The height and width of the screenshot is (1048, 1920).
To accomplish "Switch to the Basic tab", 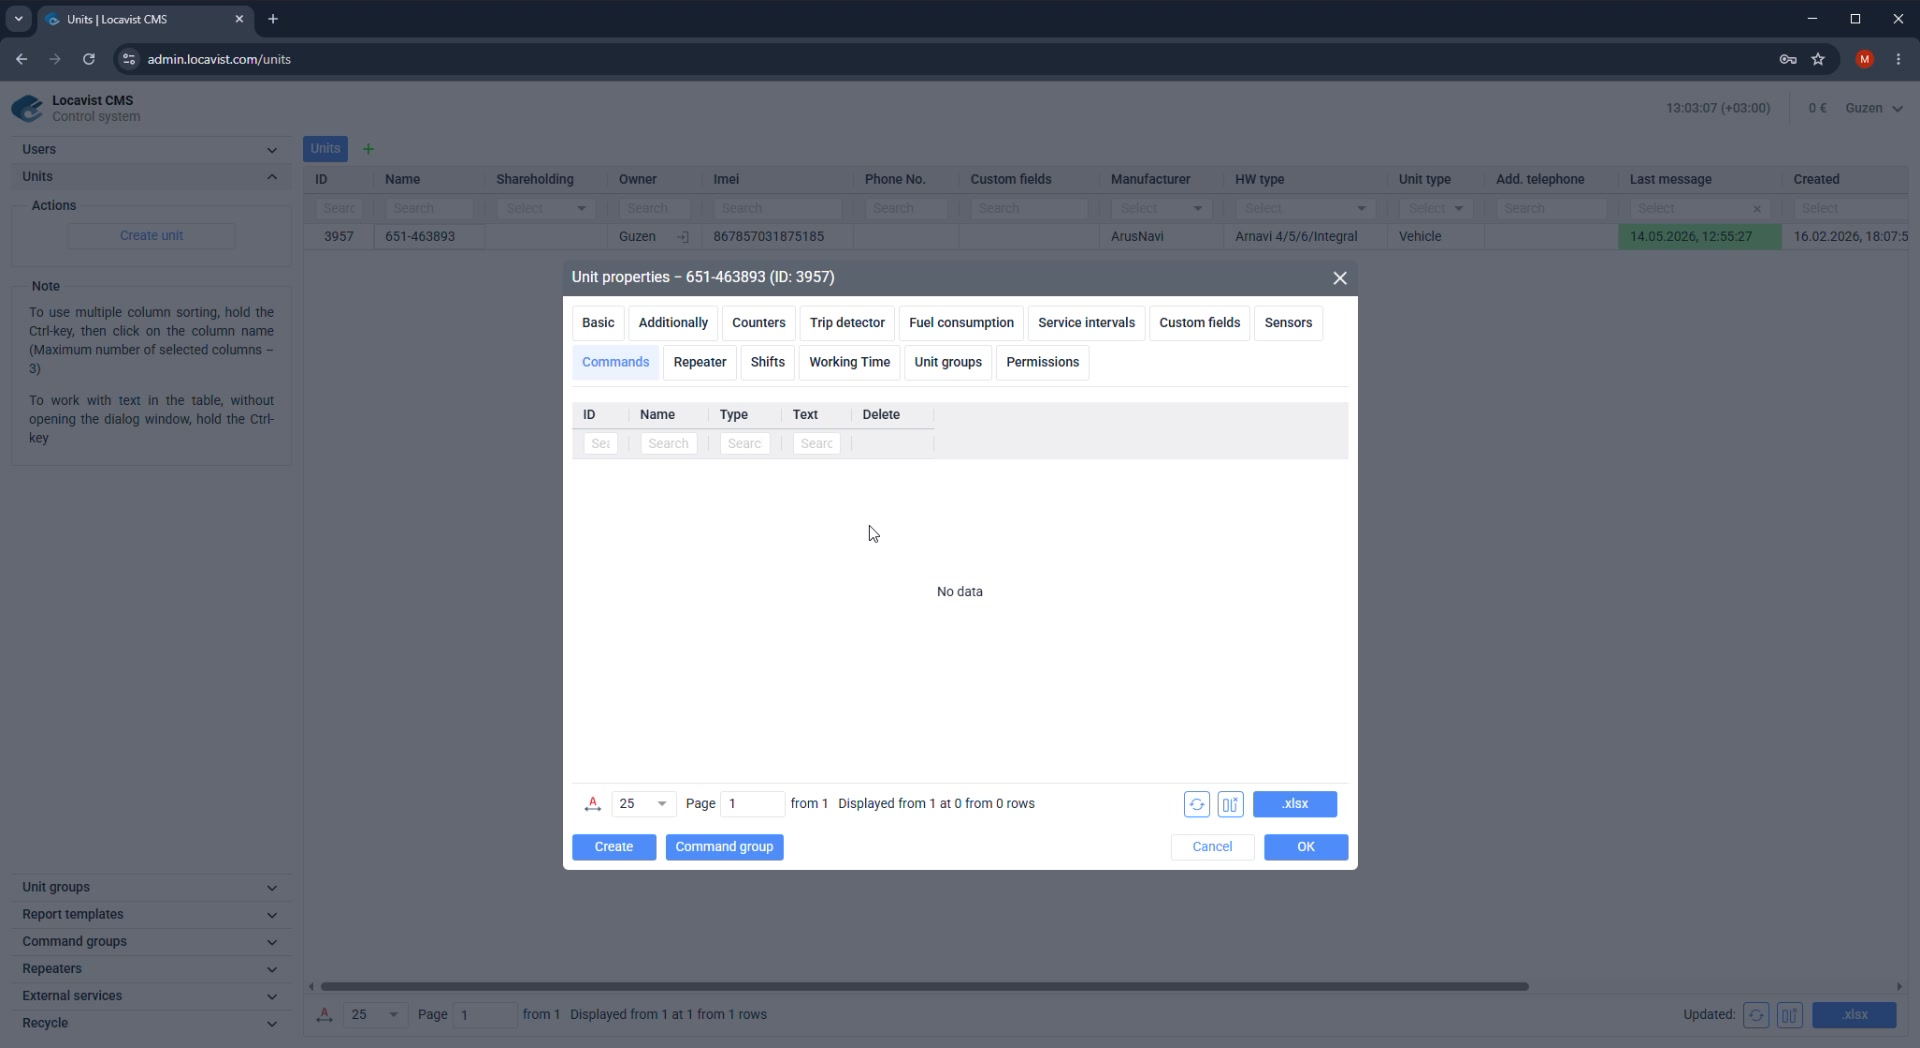I will click(598, 323).
